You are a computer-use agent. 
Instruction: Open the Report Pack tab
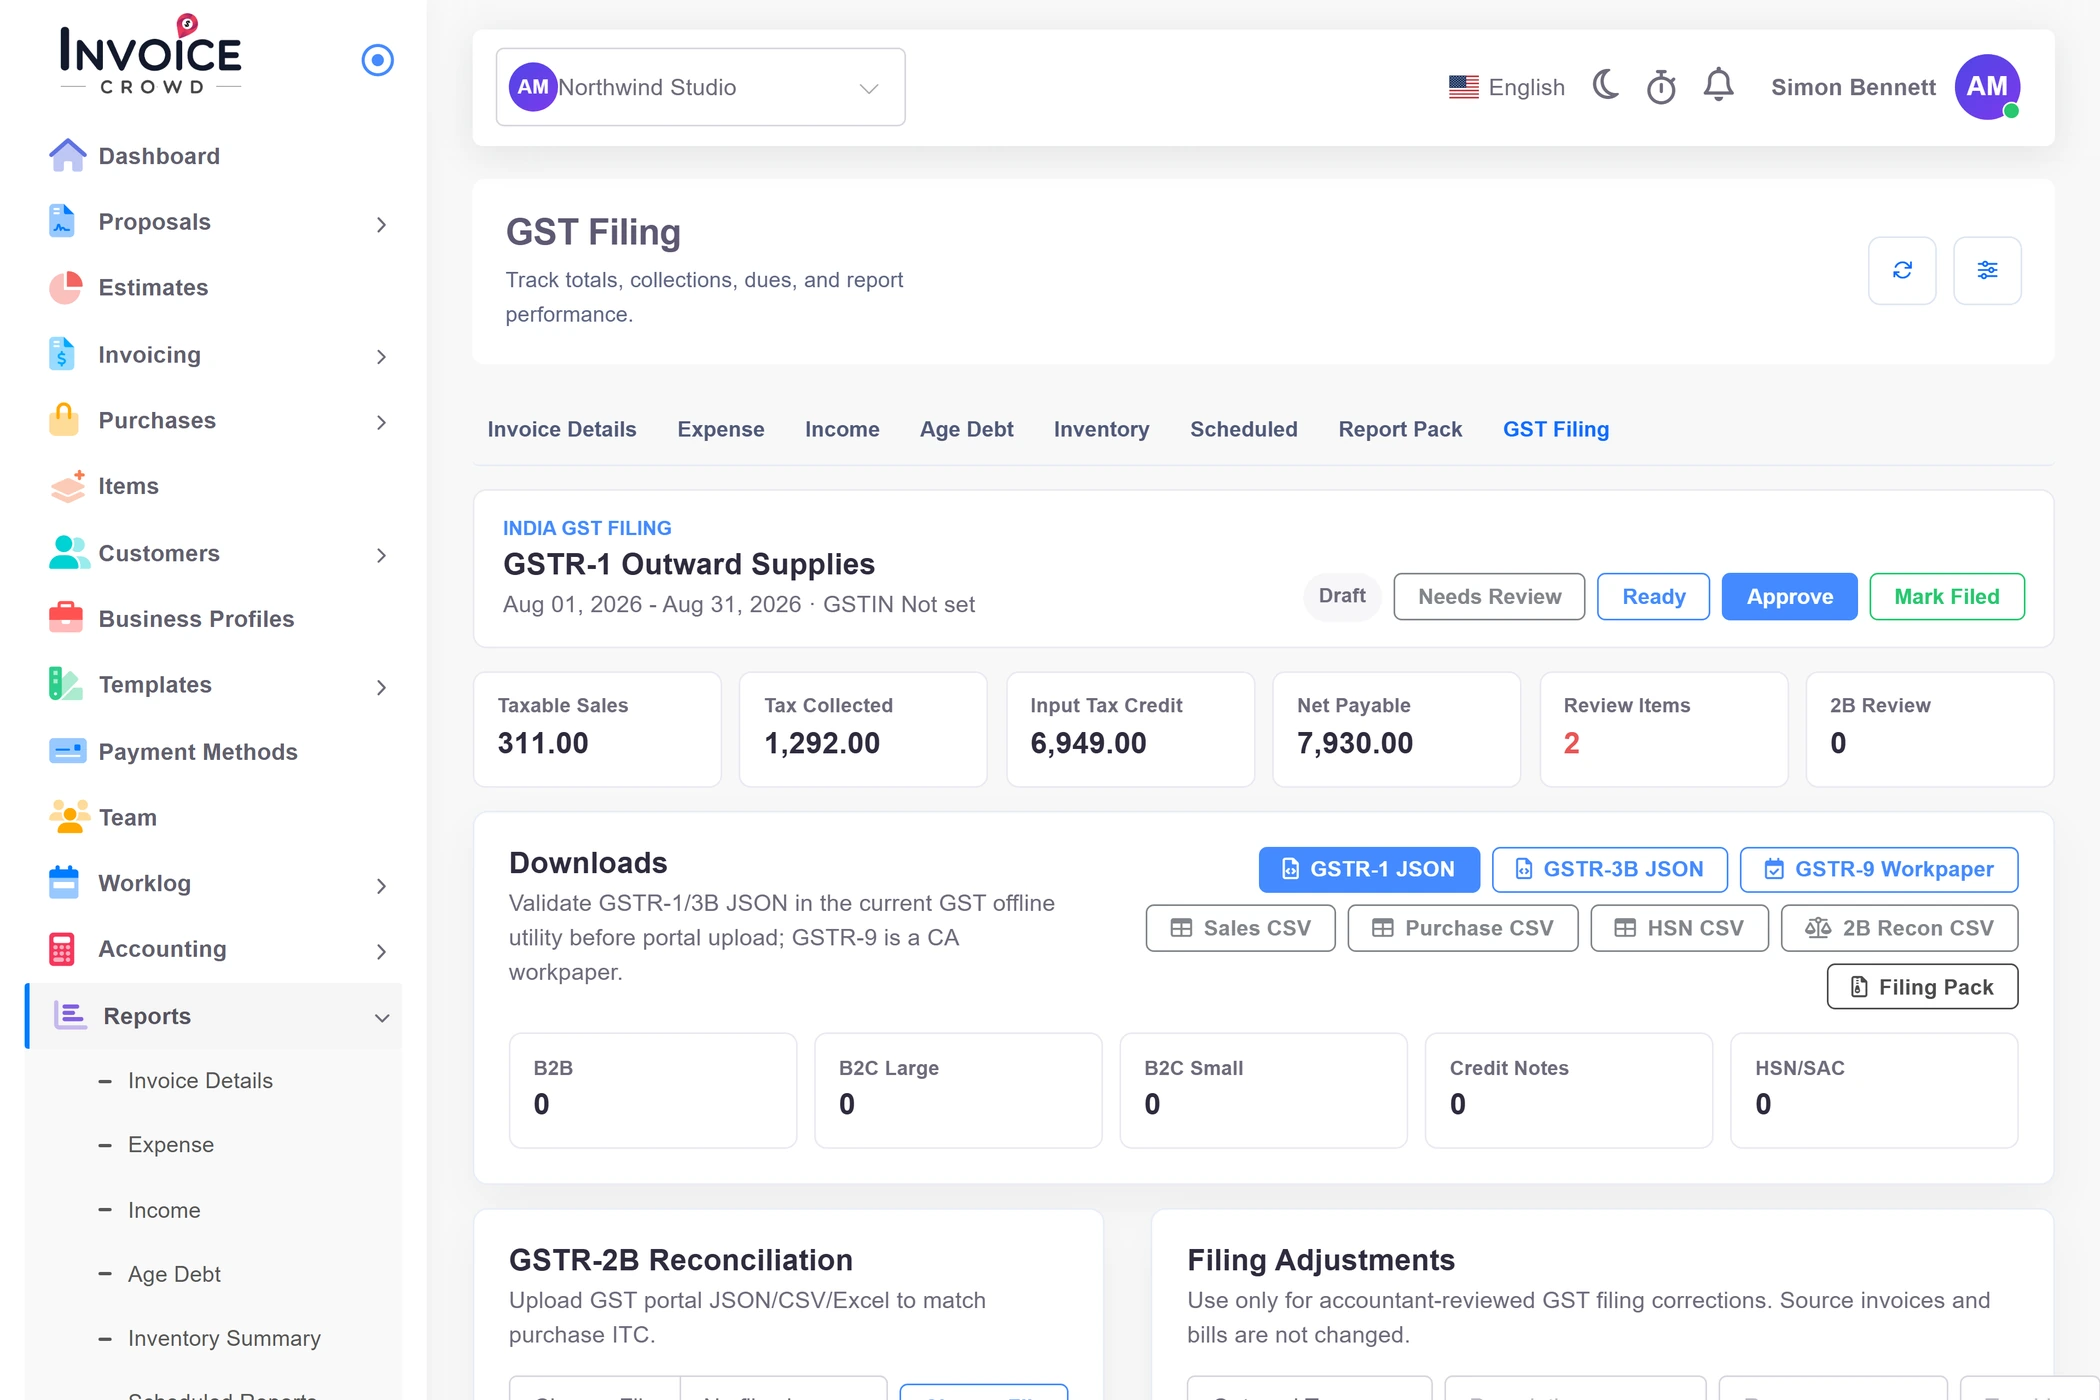pyautogui.click(x=1400, y=429)
